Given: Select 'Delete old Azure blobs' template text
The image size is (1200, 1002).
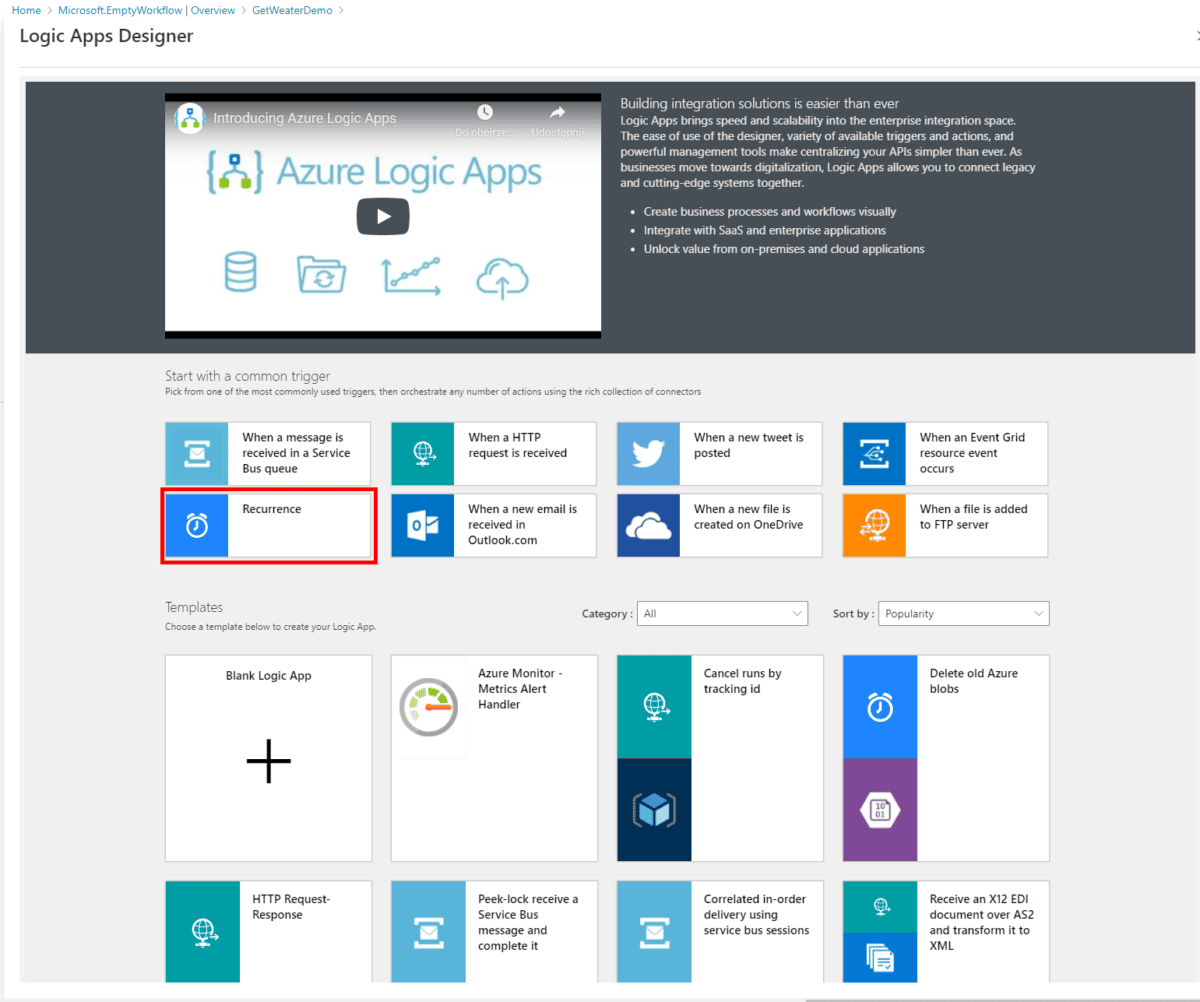Looking at the screenshot, I should pos(974,681).
